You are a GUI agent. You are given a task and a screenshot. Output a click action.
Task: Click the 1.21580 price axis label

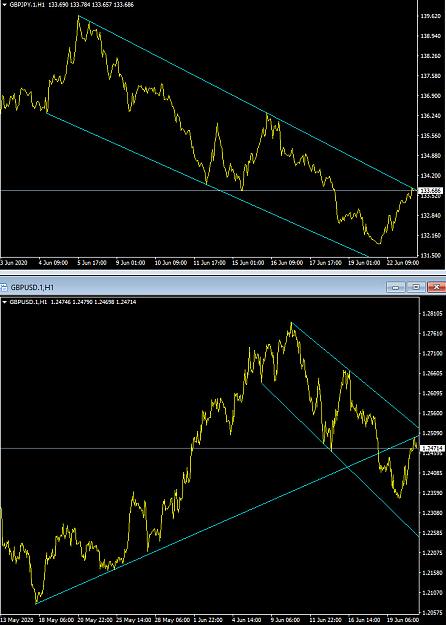tap(430, 573)
